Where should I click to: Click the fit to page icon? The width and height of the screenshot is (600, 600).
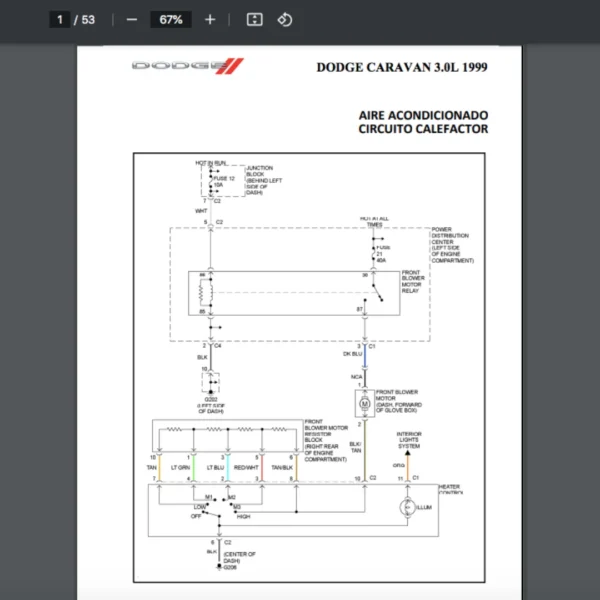pos(254,19)
